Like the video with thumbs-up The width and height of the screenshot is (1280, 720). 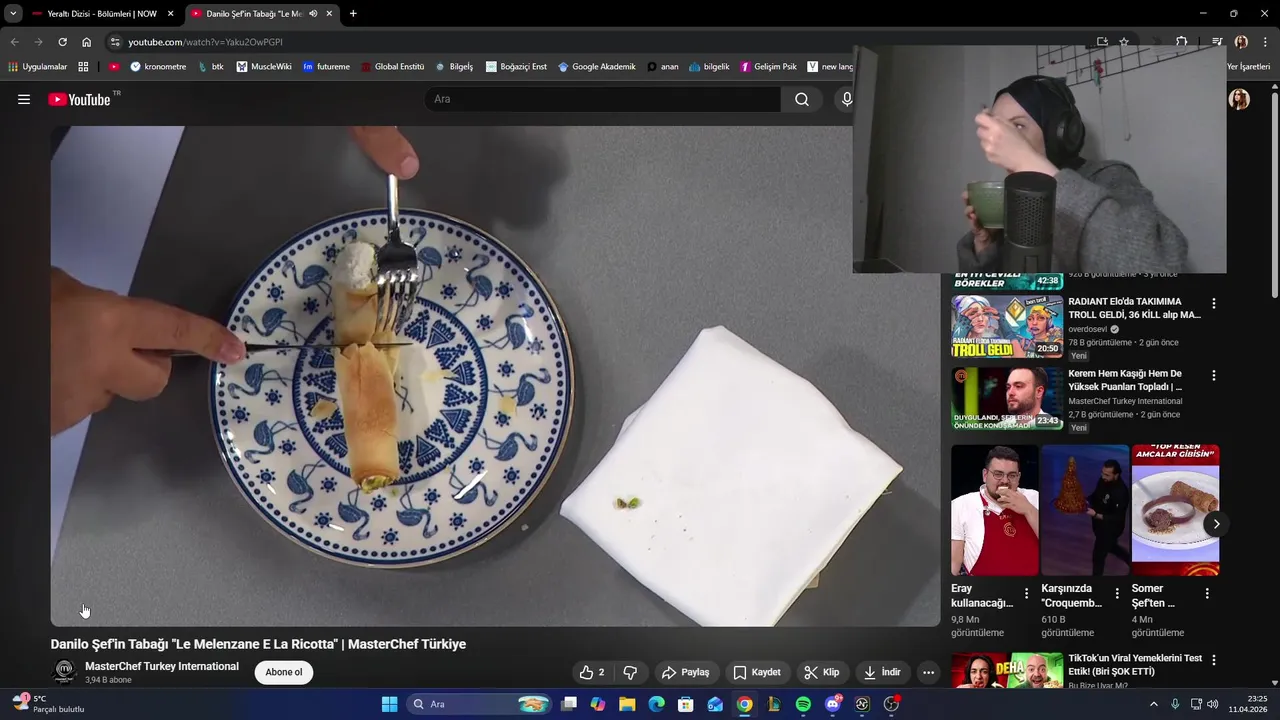[593, 672]
